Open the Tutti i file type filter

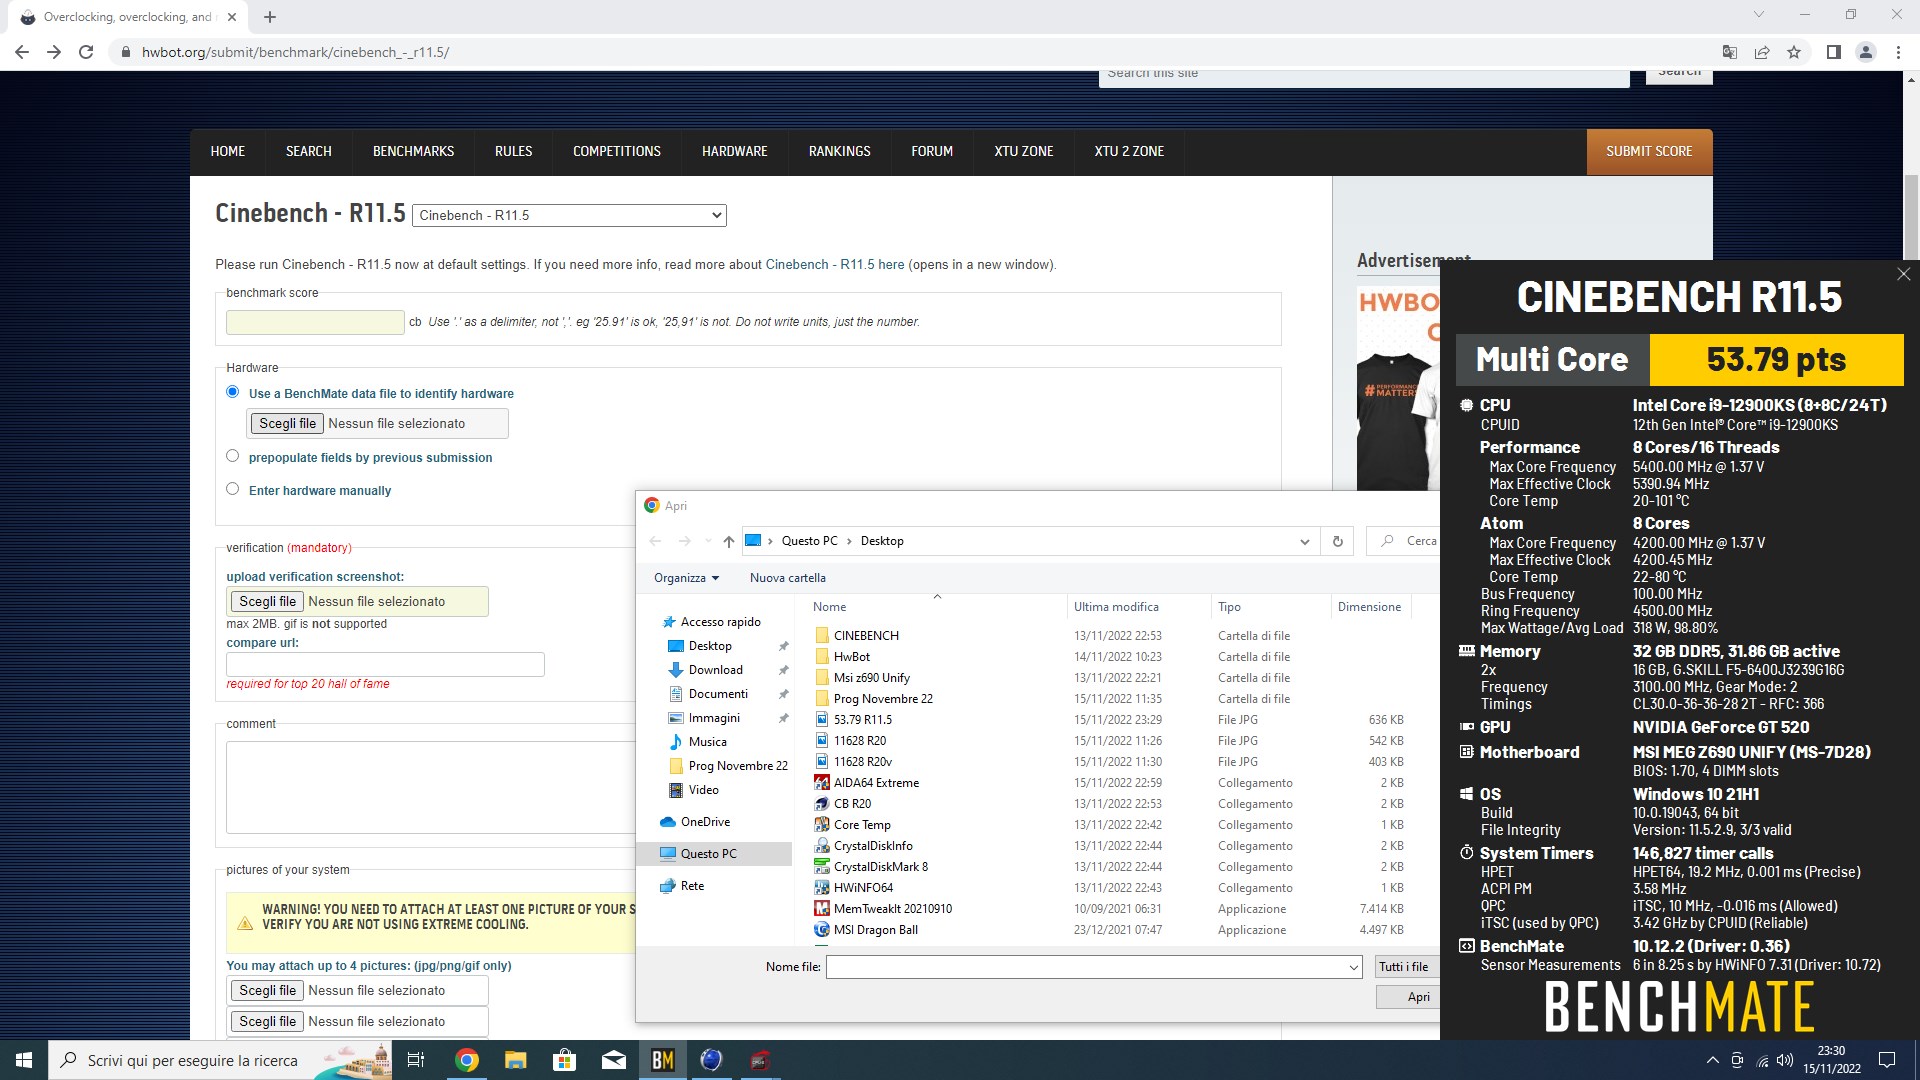coord(1406,967)
